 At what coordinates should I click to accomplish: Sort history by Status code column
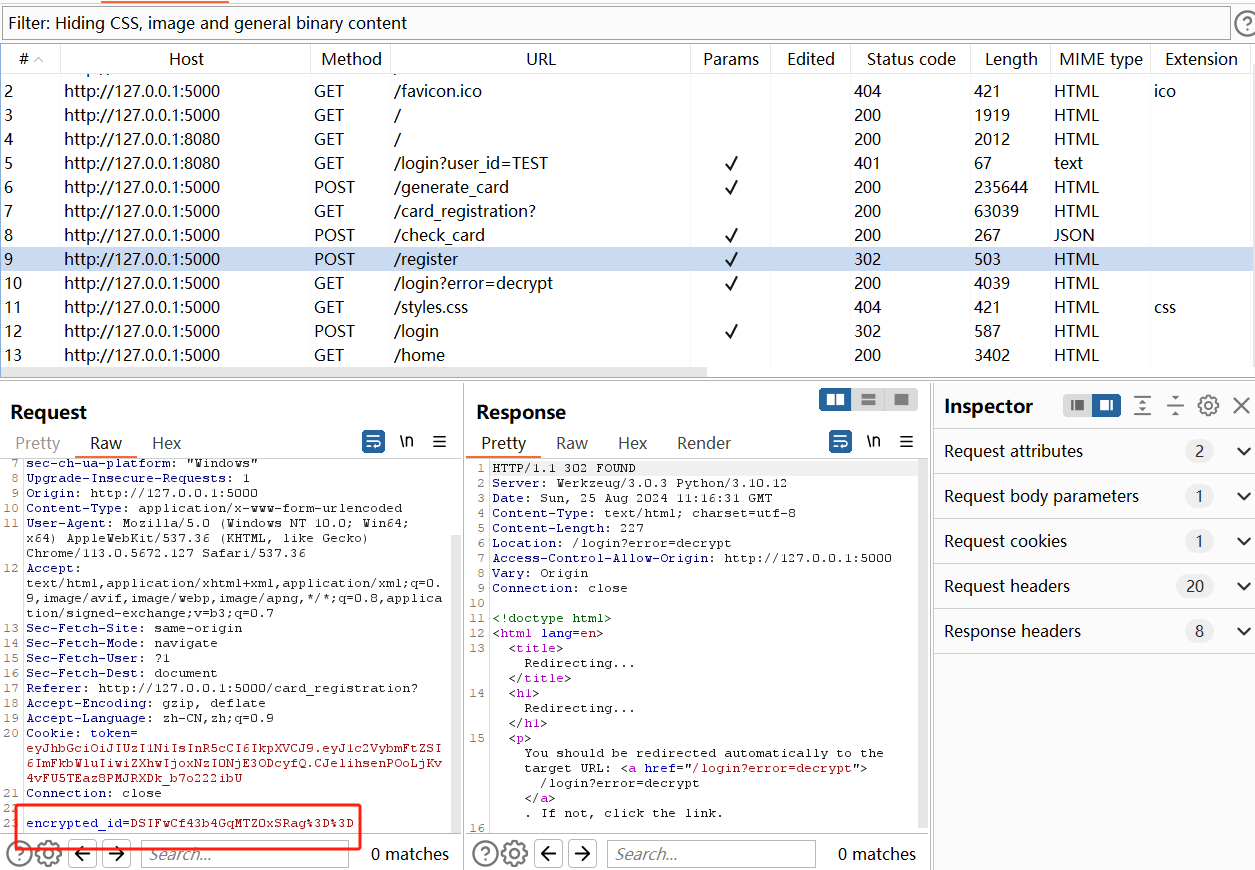[910, 59]
